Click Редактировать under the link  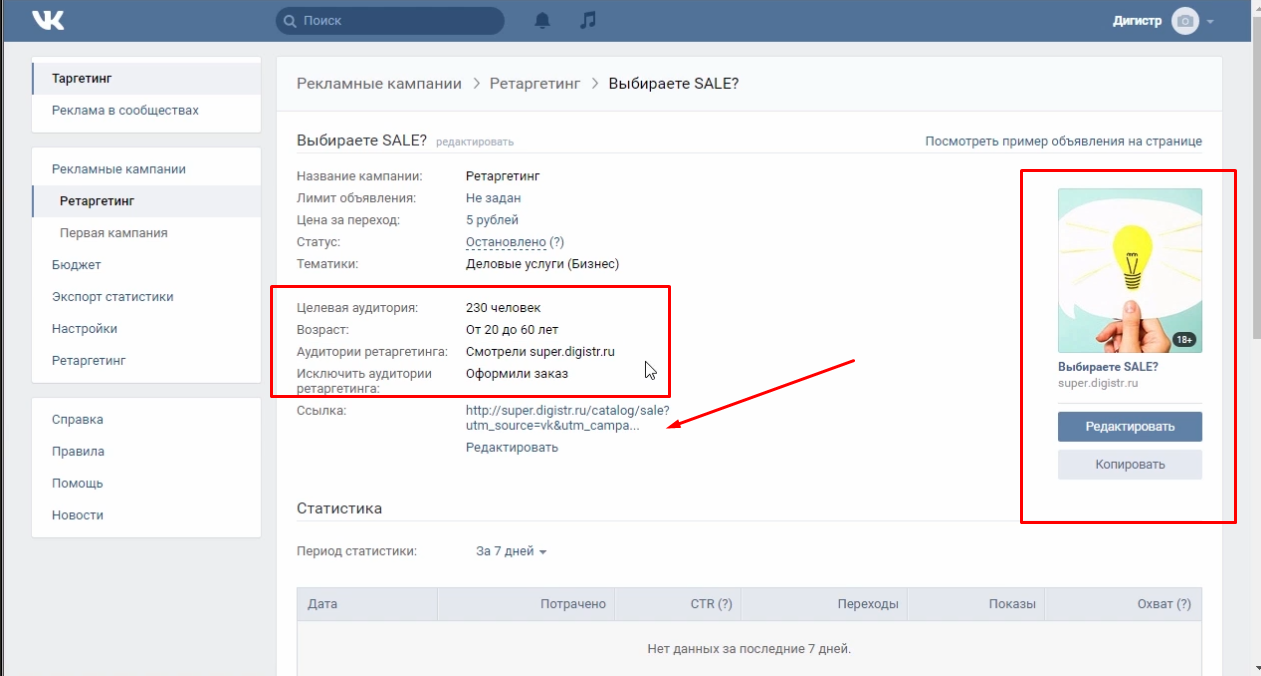click(x=512, y=447)
